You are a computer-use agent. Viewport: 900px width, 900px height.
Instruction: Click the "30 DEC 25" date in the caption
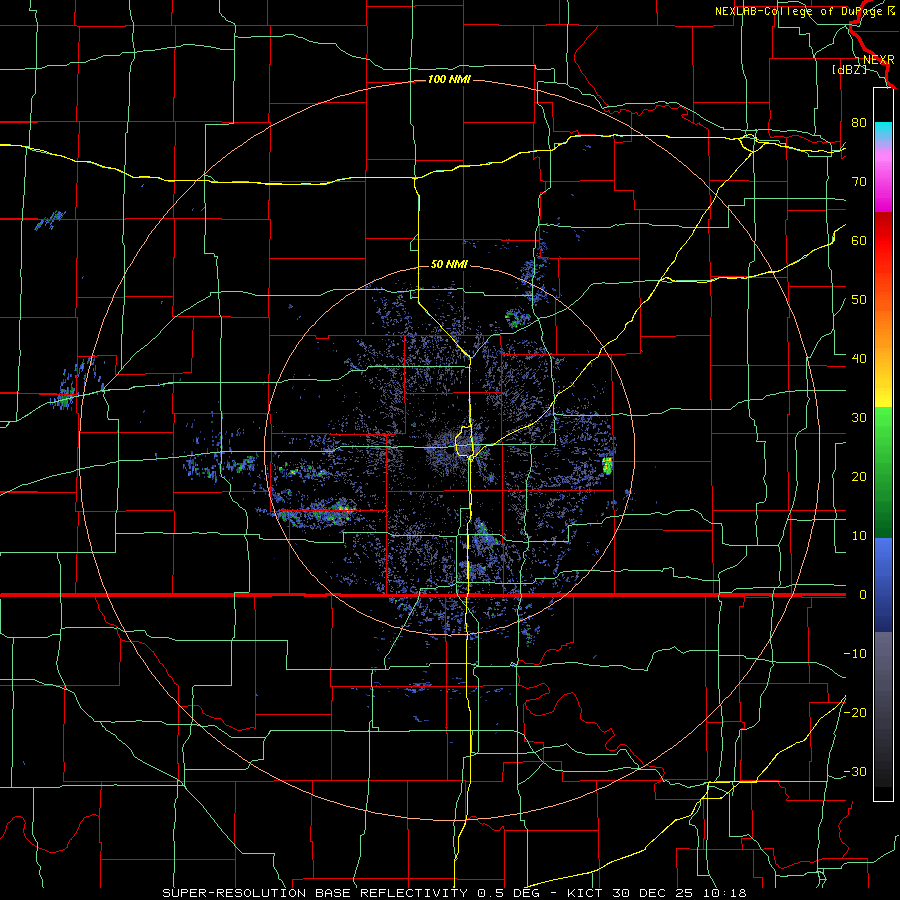coord(654,893)
